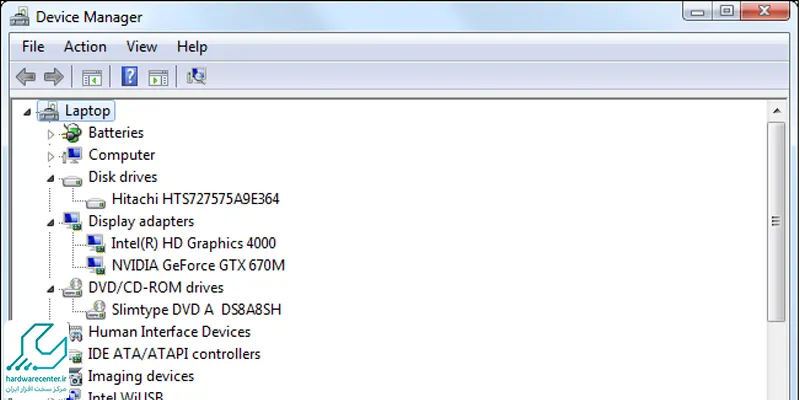Image resolution: width=800 pixels, height=400 pixels.
Task: Click the vertical scrollbar thumb
Action: point(776,221)
